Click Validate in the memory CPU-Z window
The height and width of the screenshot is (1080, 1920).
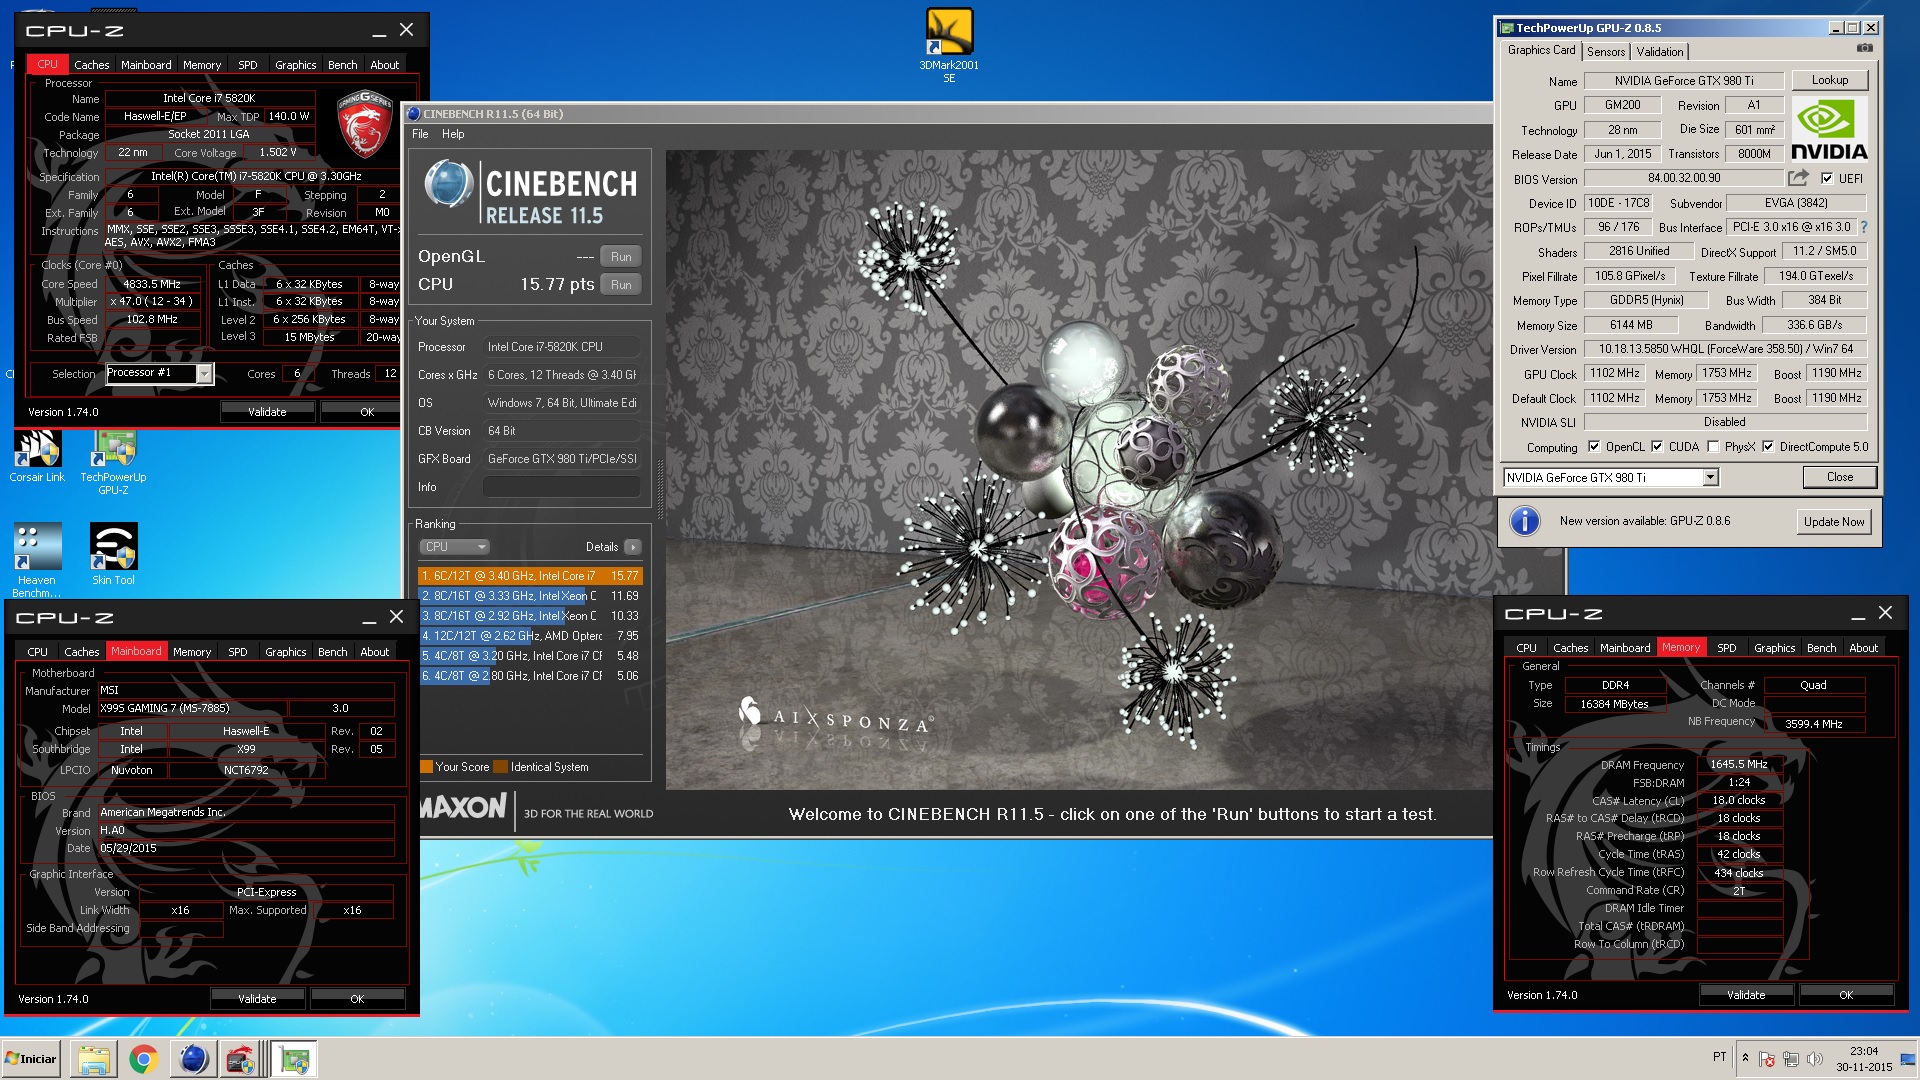(1746, 995)
